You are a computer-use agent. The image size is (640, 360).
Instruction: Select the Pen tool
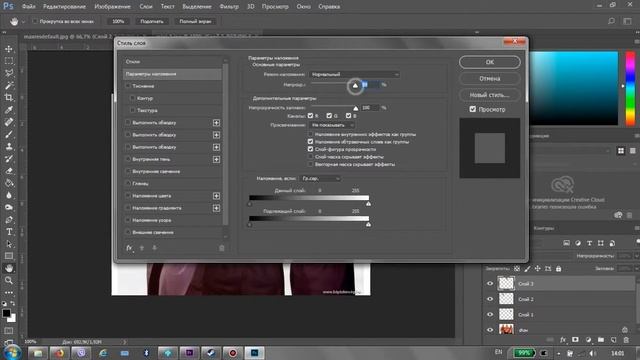9,220
